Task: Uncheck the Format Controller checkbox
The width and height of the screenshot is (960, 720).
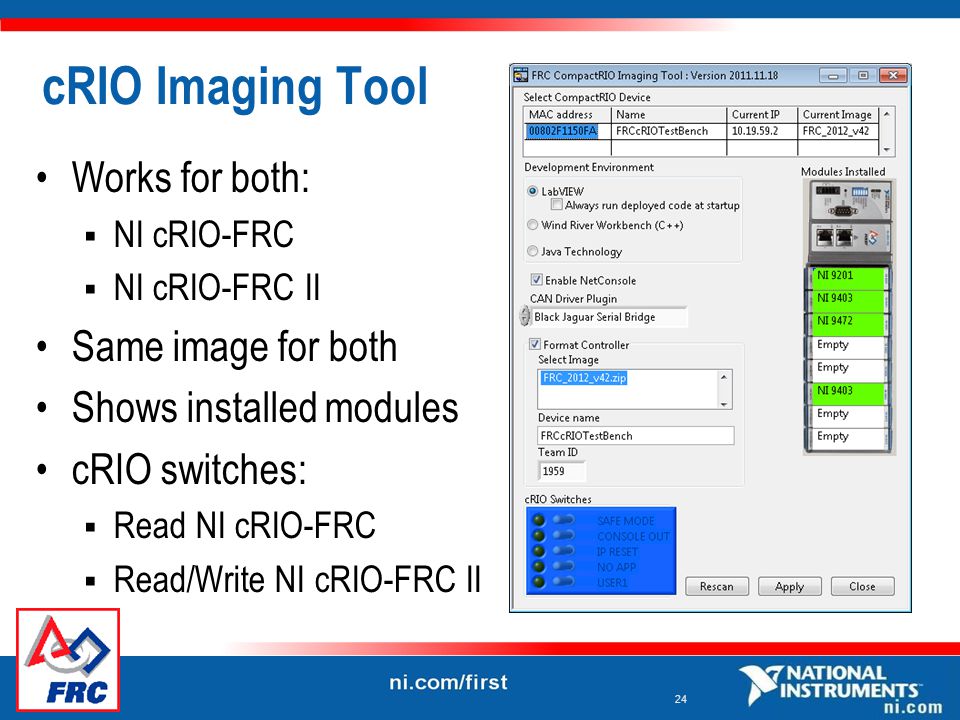Action: pos(534,344)
